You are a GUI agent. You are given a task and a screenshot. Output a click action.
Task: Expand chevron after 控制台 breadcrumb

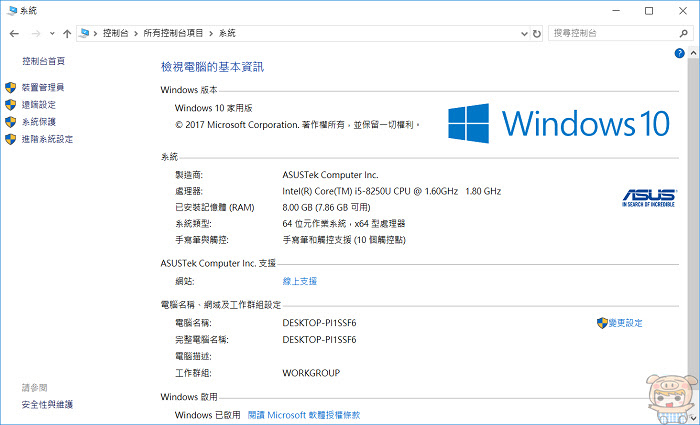136,33
